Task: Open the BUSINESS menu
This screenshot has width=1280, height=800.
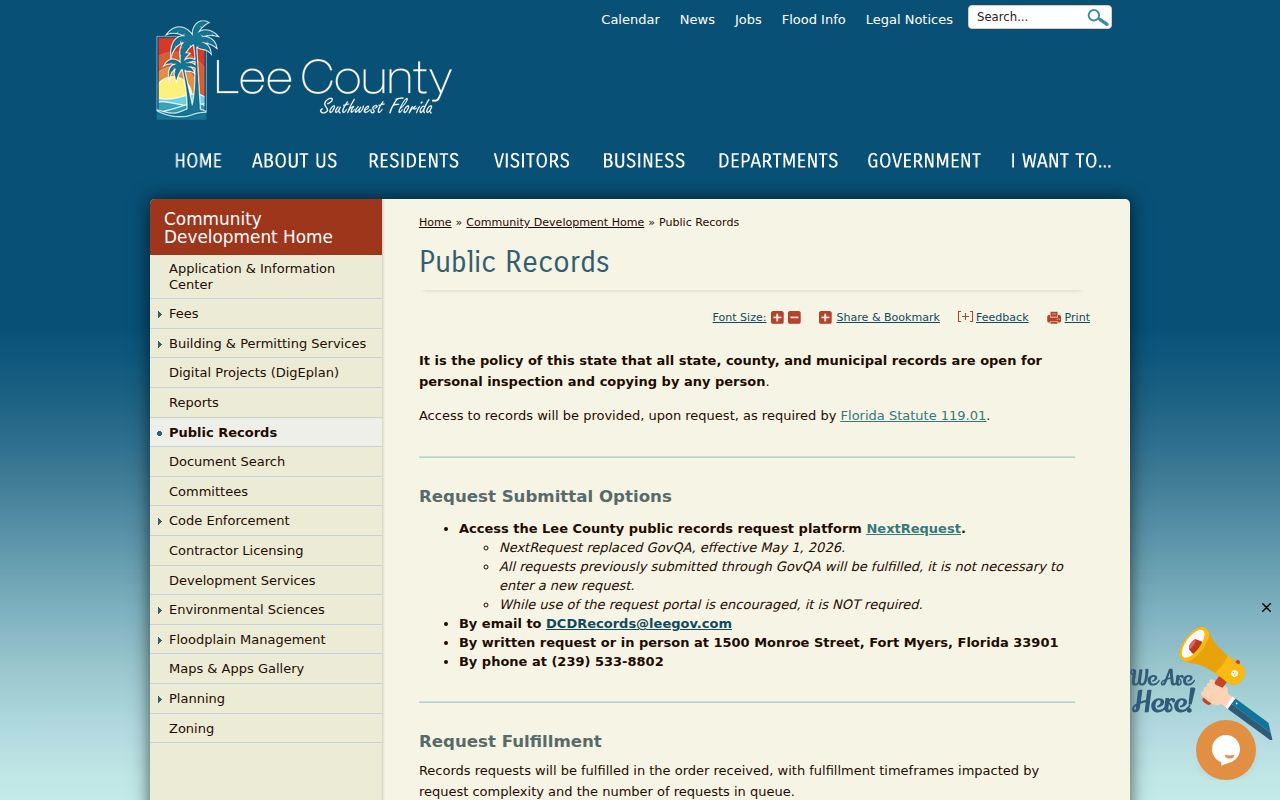Action: pos(644,161)
